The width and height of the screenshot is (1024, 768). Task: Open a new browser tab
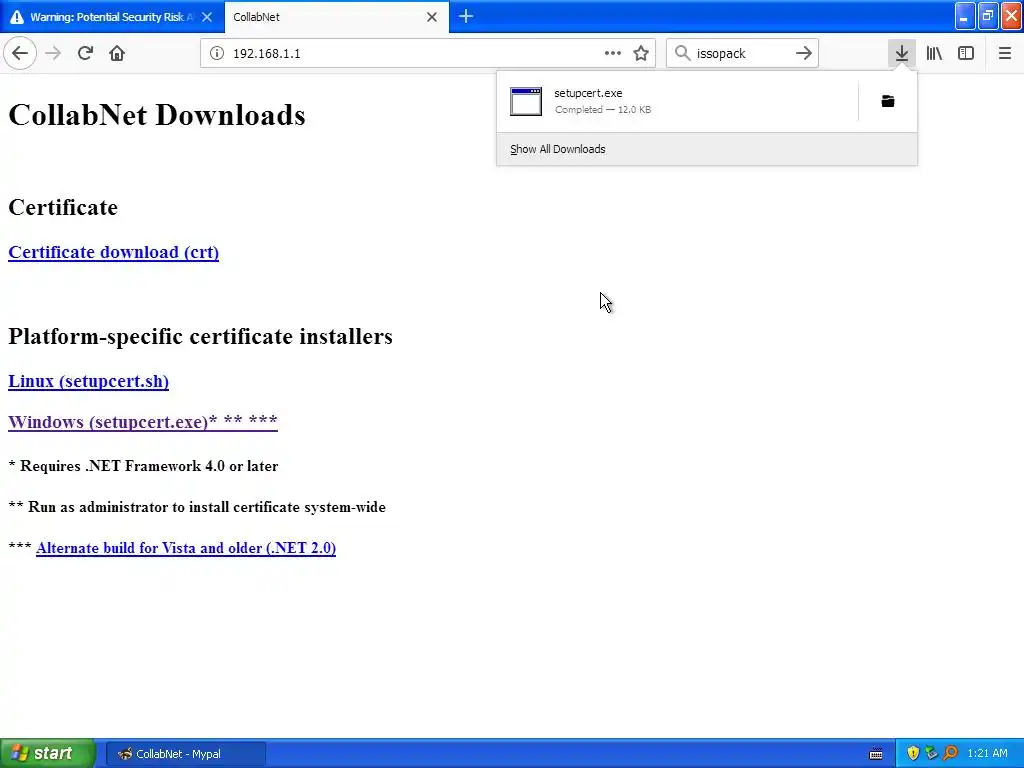click(x=466, y=16)
